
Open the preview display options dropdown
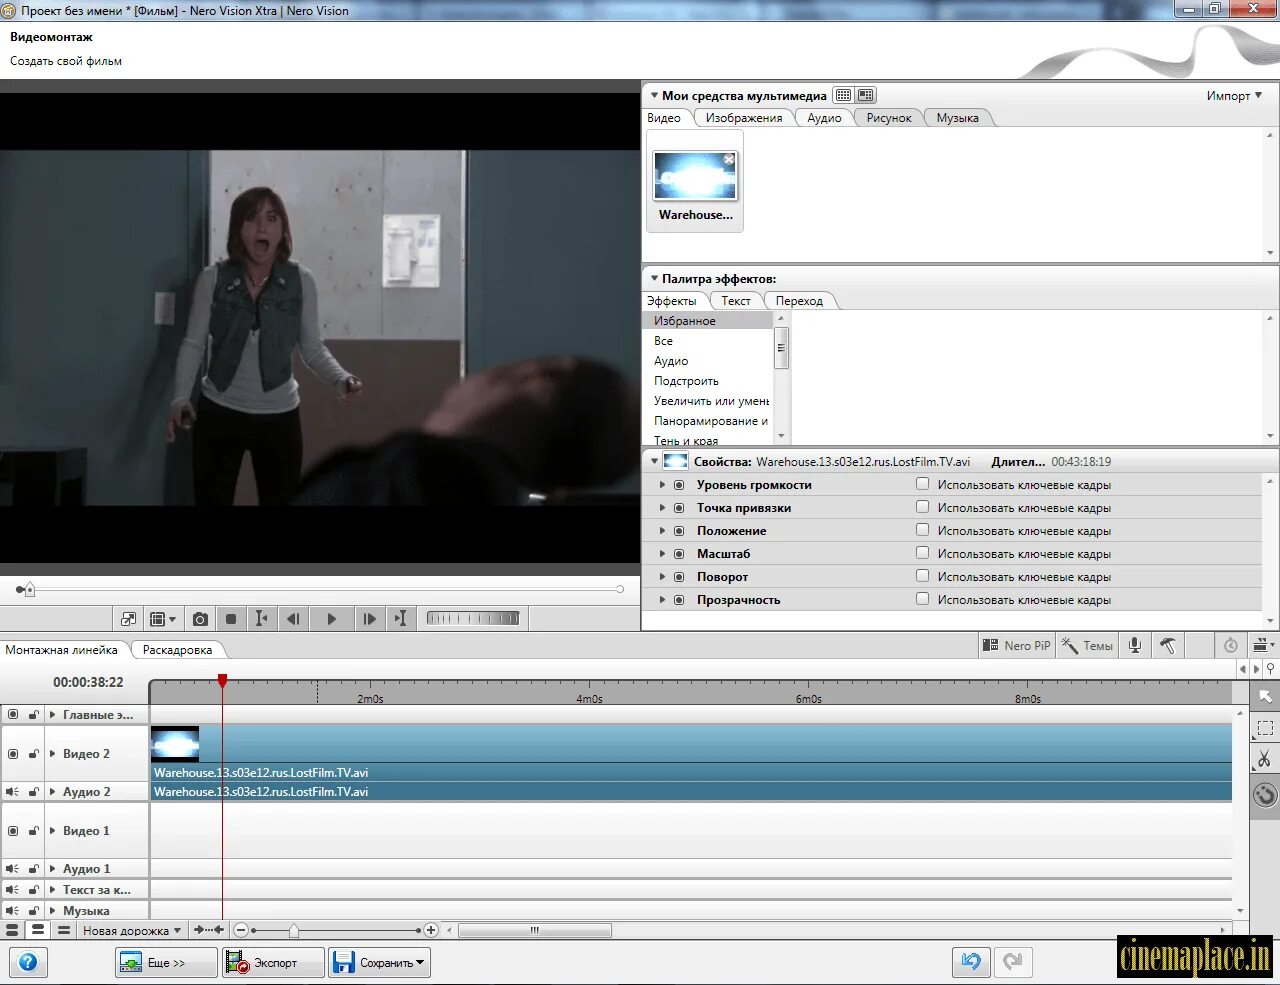pyautogui.click(x=161, y=619)
